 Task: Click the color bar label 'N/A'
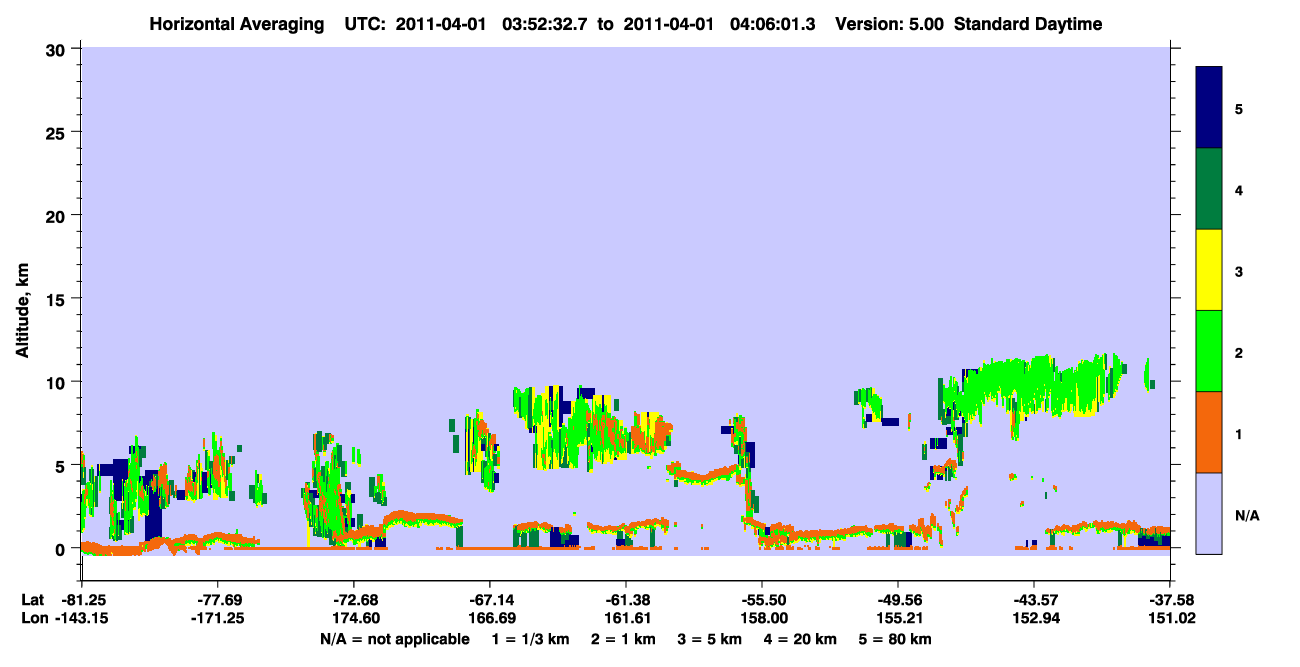(x=1247, y=515)
